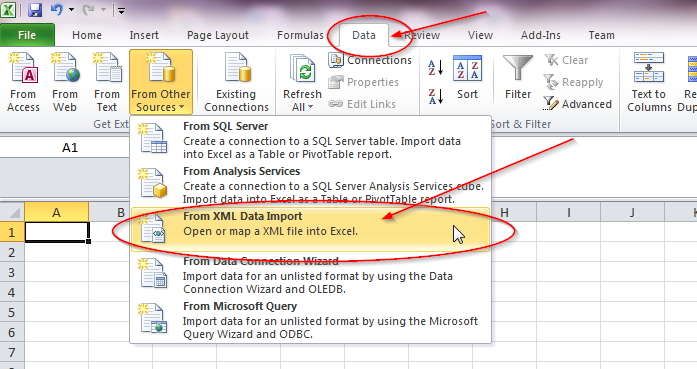
Task: Save the workbook with the floppy disk icon
Action: (x=35, y=9)
